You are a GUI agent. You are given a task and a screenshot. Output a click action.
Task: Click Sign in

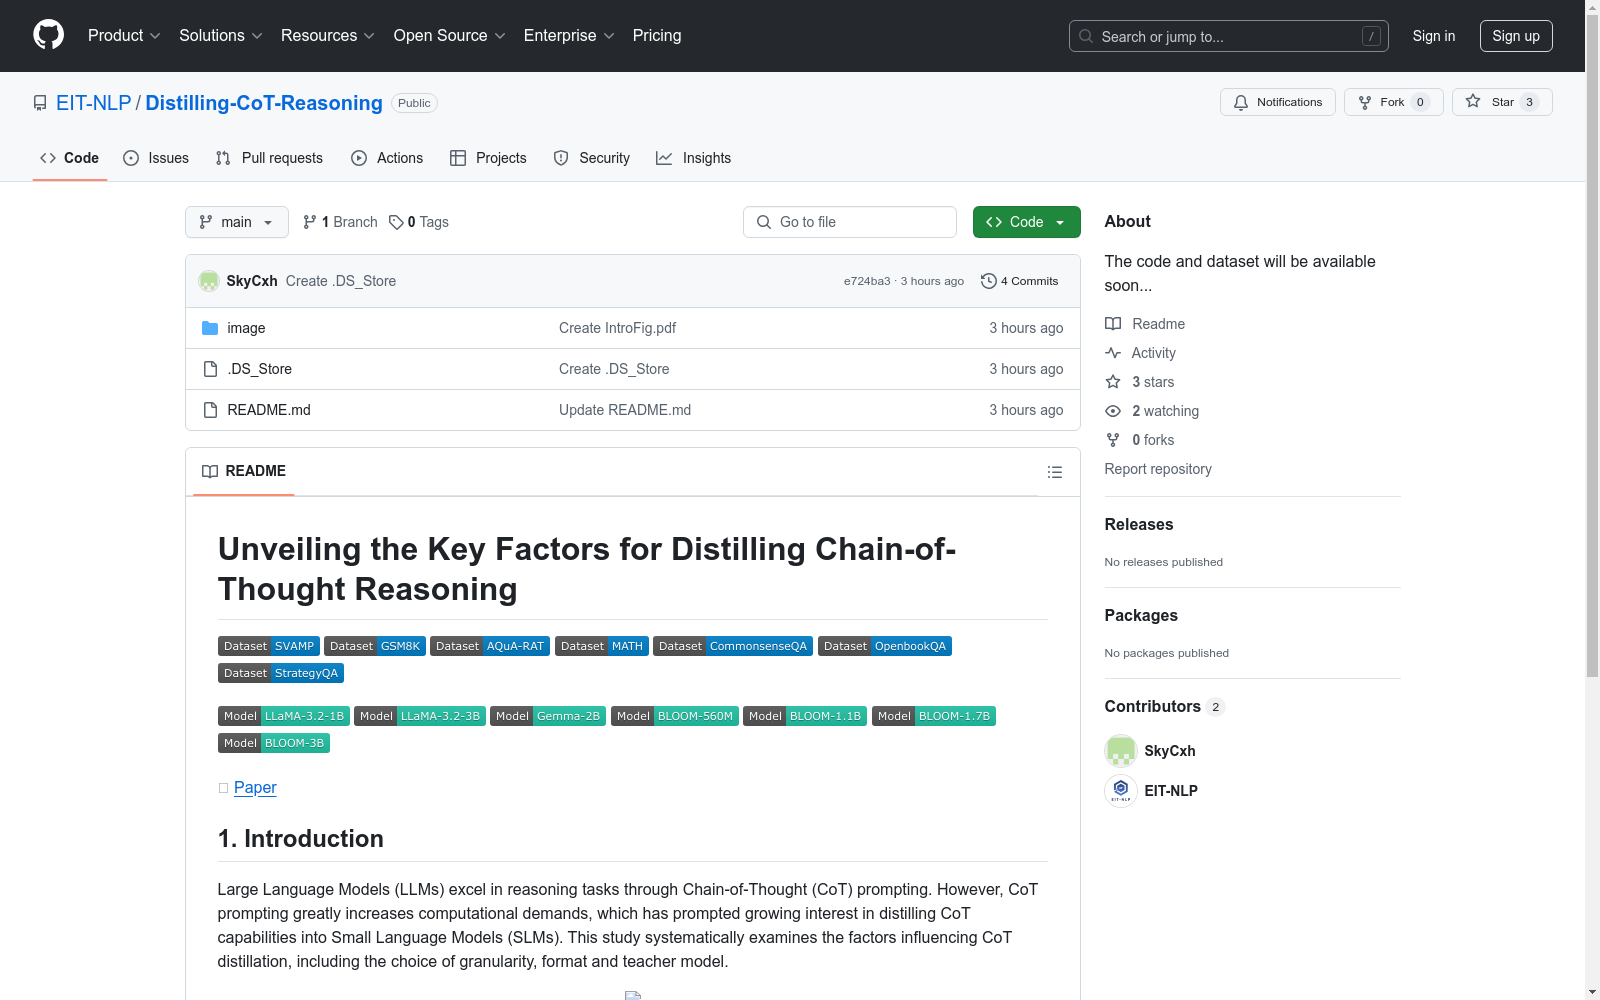pos(1434,36)
